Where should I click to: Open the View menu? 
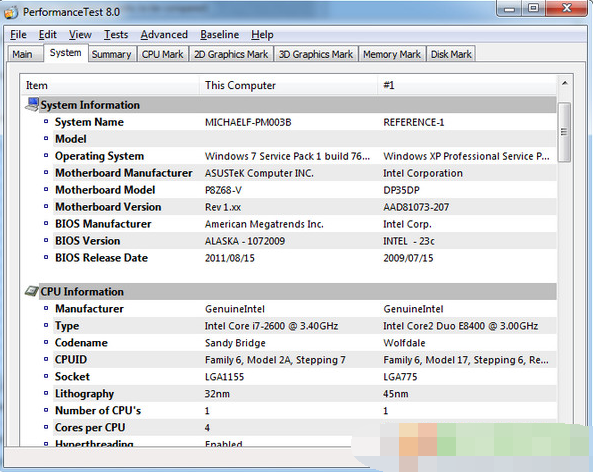80,35
